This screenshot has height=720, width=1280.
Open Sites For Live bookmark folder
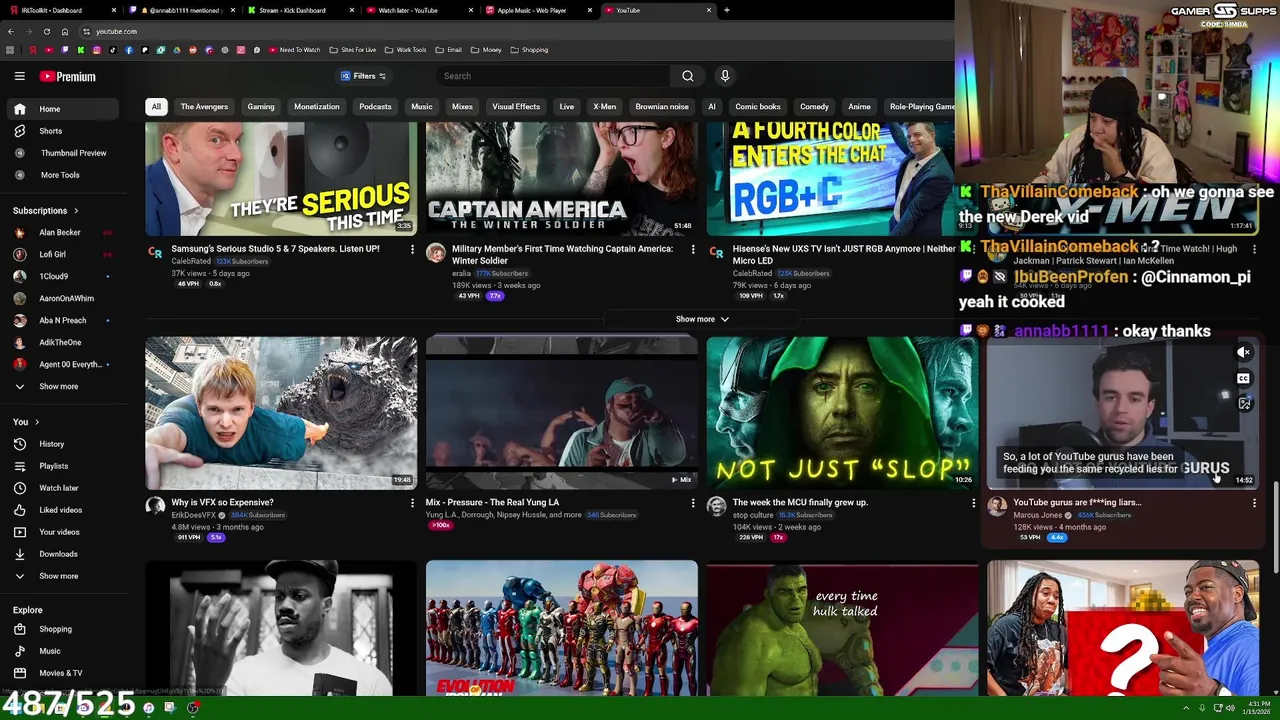pyautogui.click(x=352, y=50)
